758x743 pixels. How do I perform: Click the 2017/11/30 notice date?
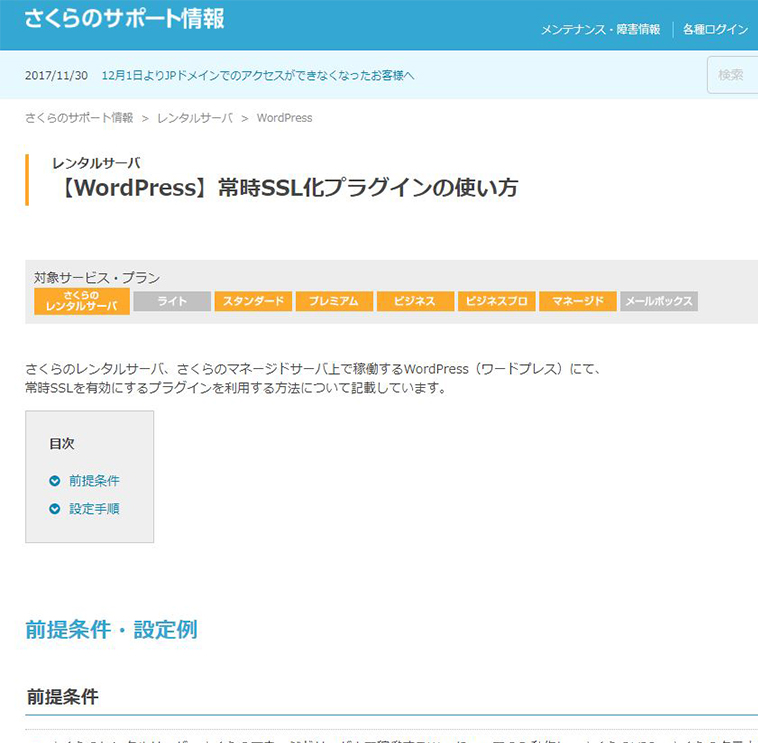point(57,75)
